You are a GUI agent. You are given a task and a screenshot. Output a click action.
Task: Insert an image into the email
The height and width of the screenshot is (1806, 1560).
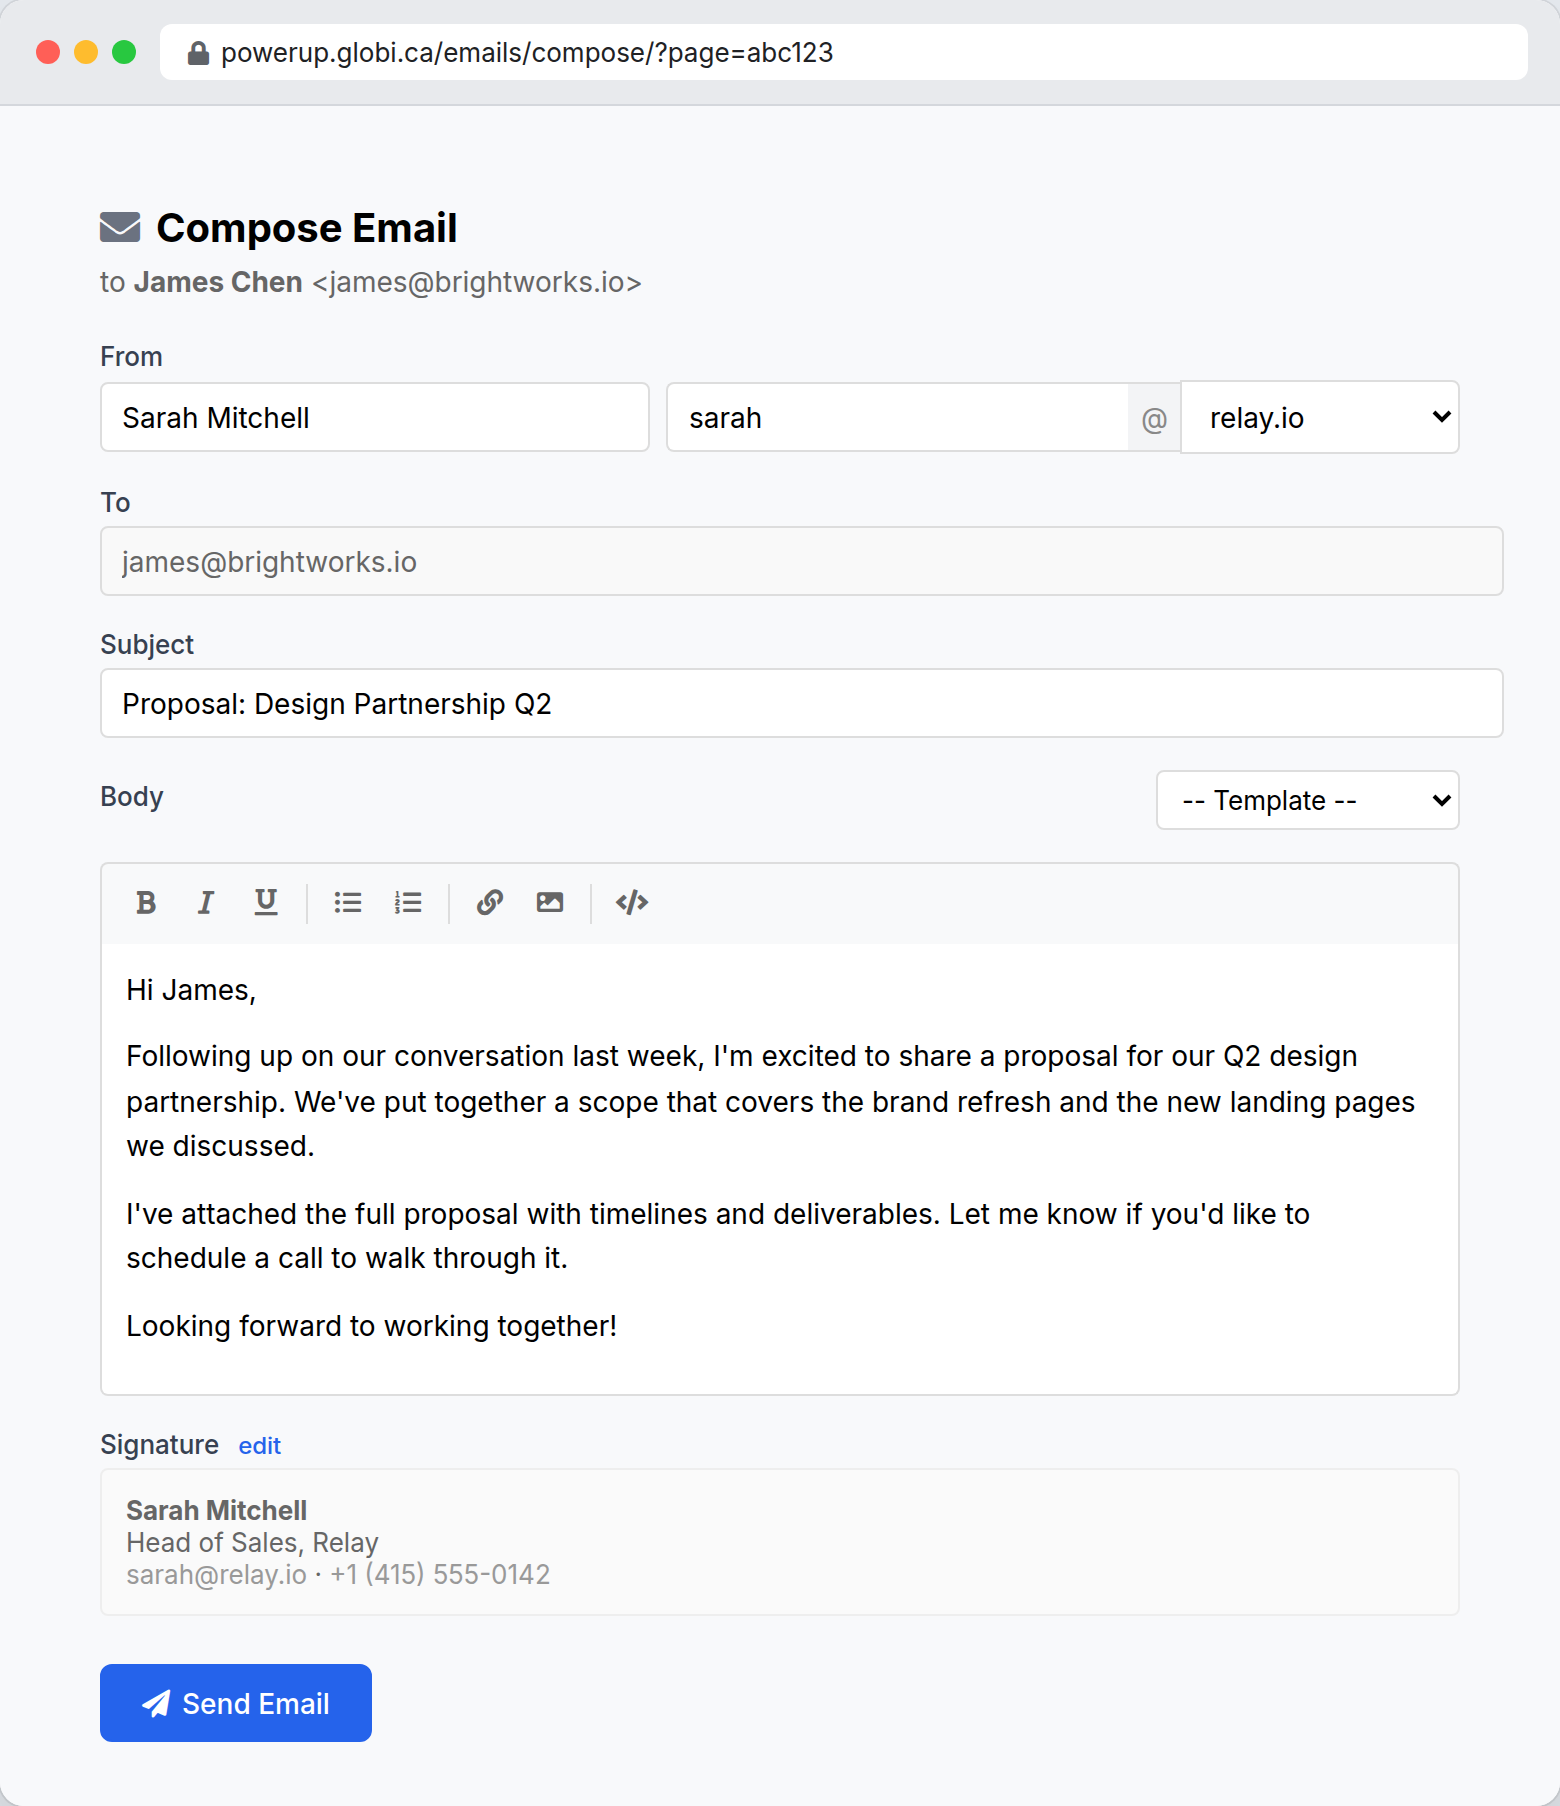550,903
